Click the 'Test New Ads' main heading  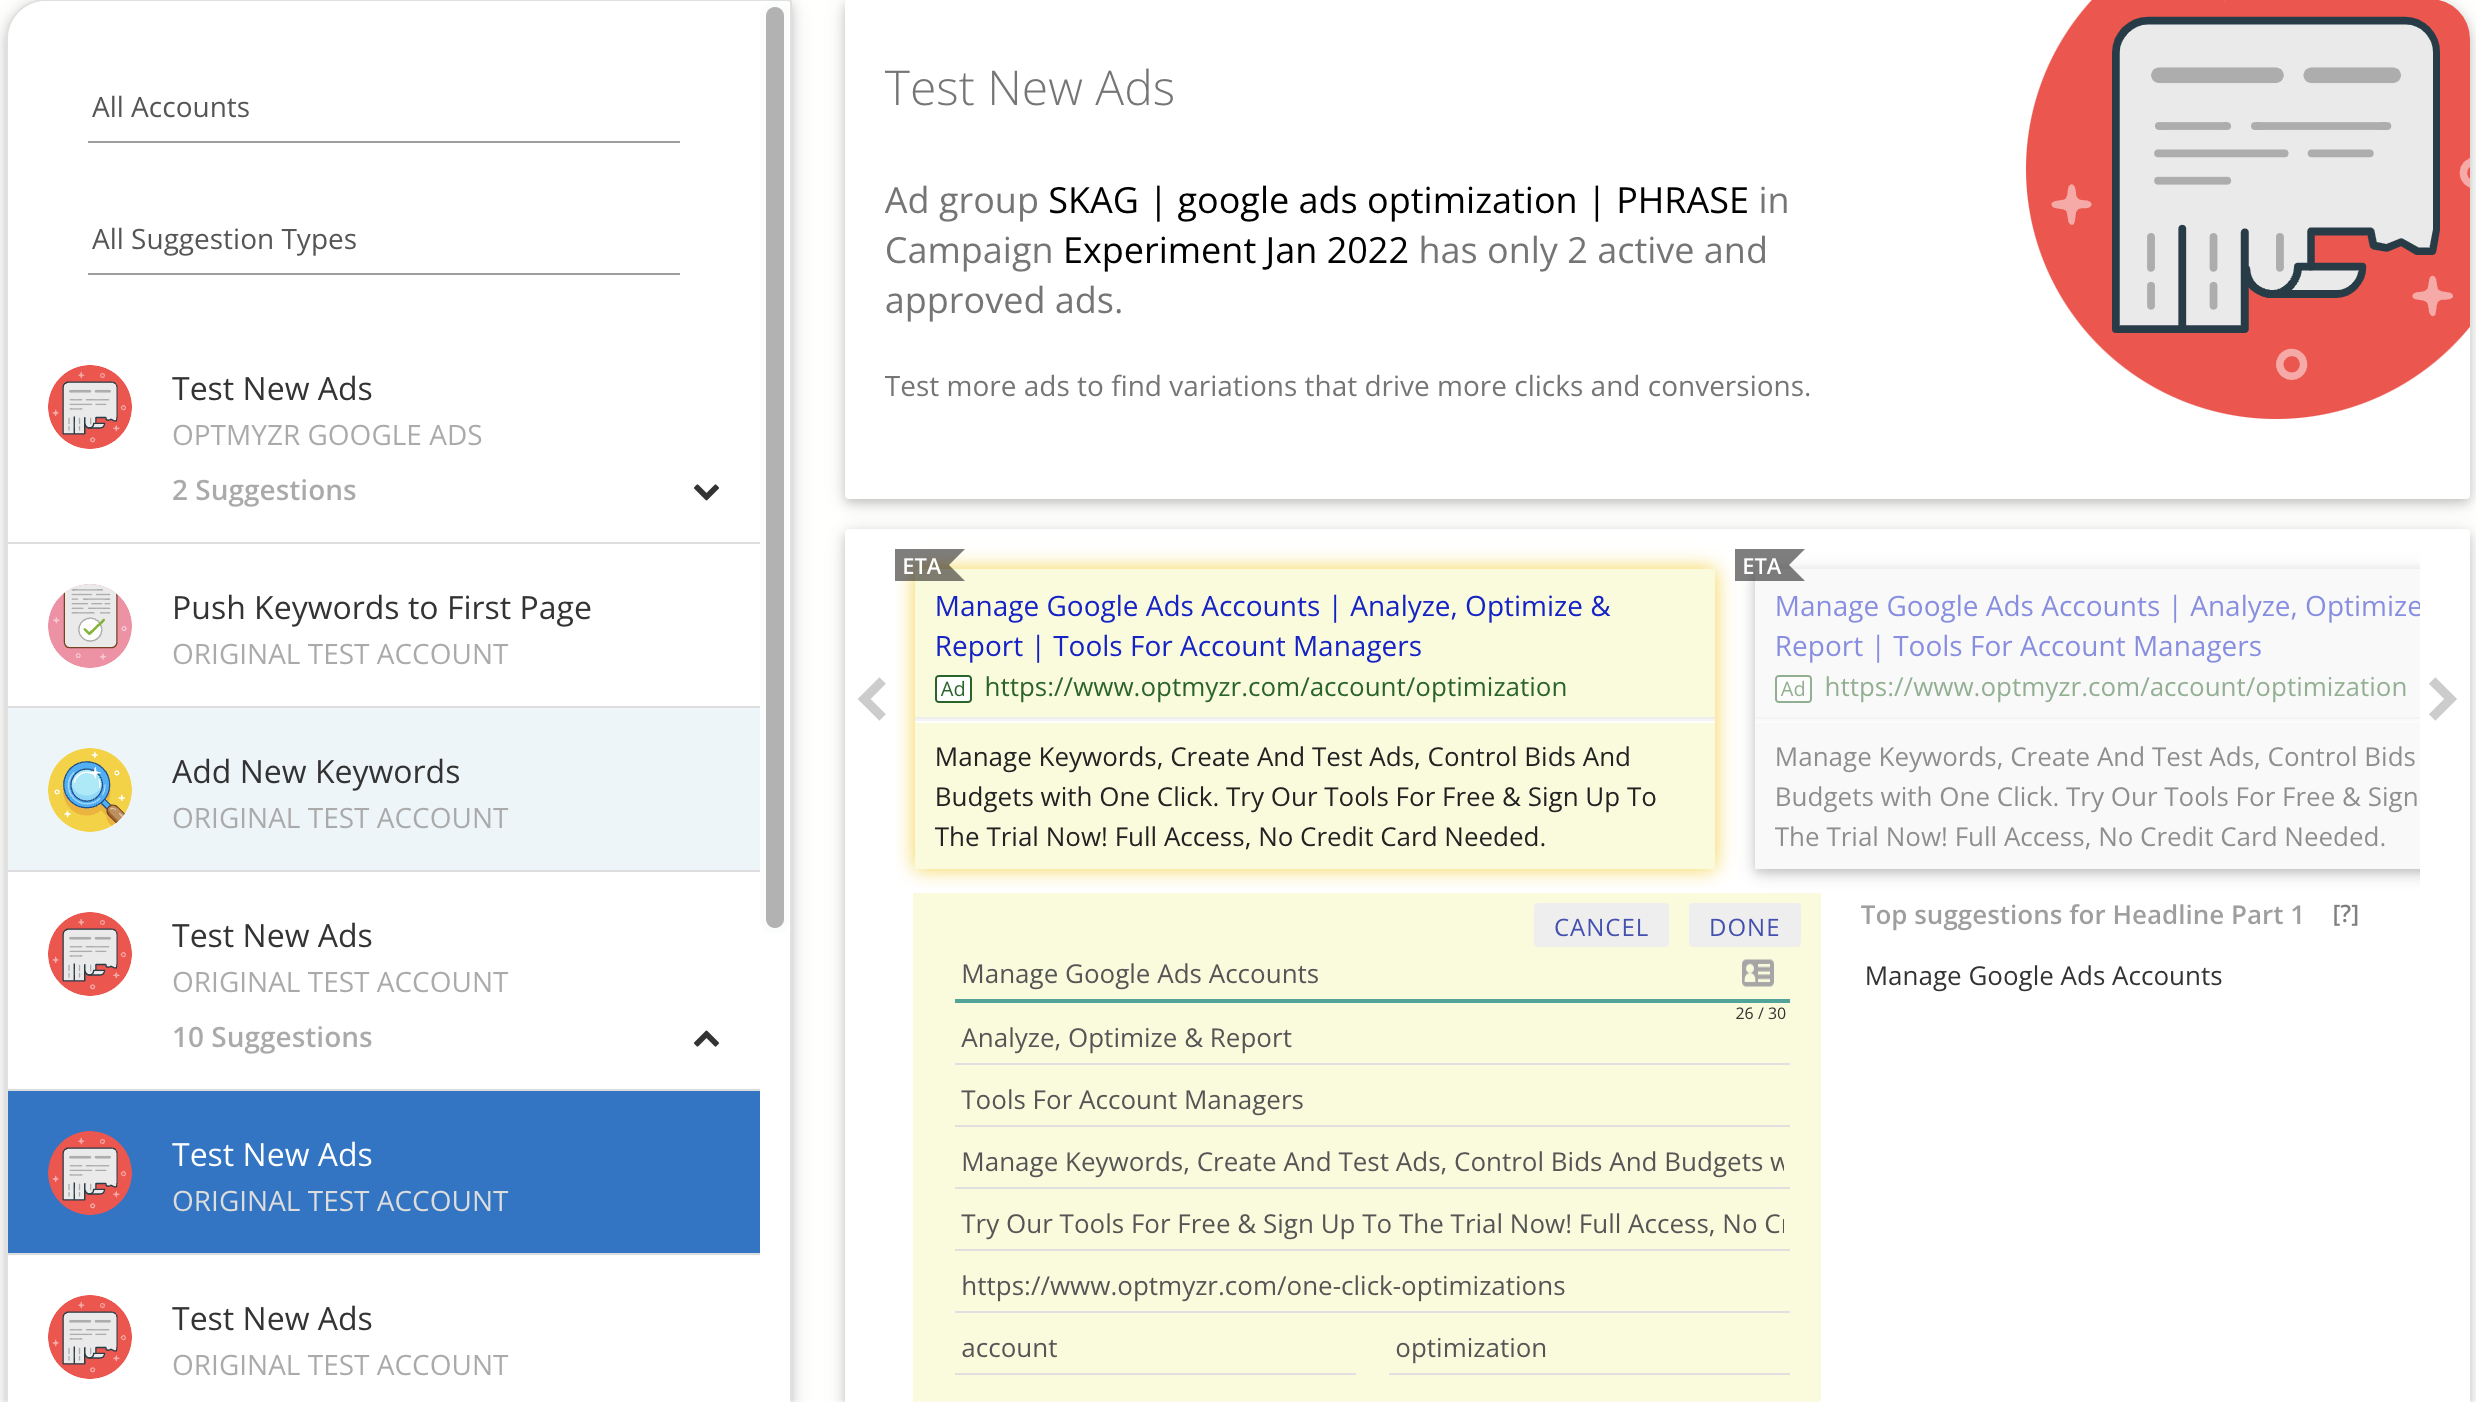pos(1029,88)
